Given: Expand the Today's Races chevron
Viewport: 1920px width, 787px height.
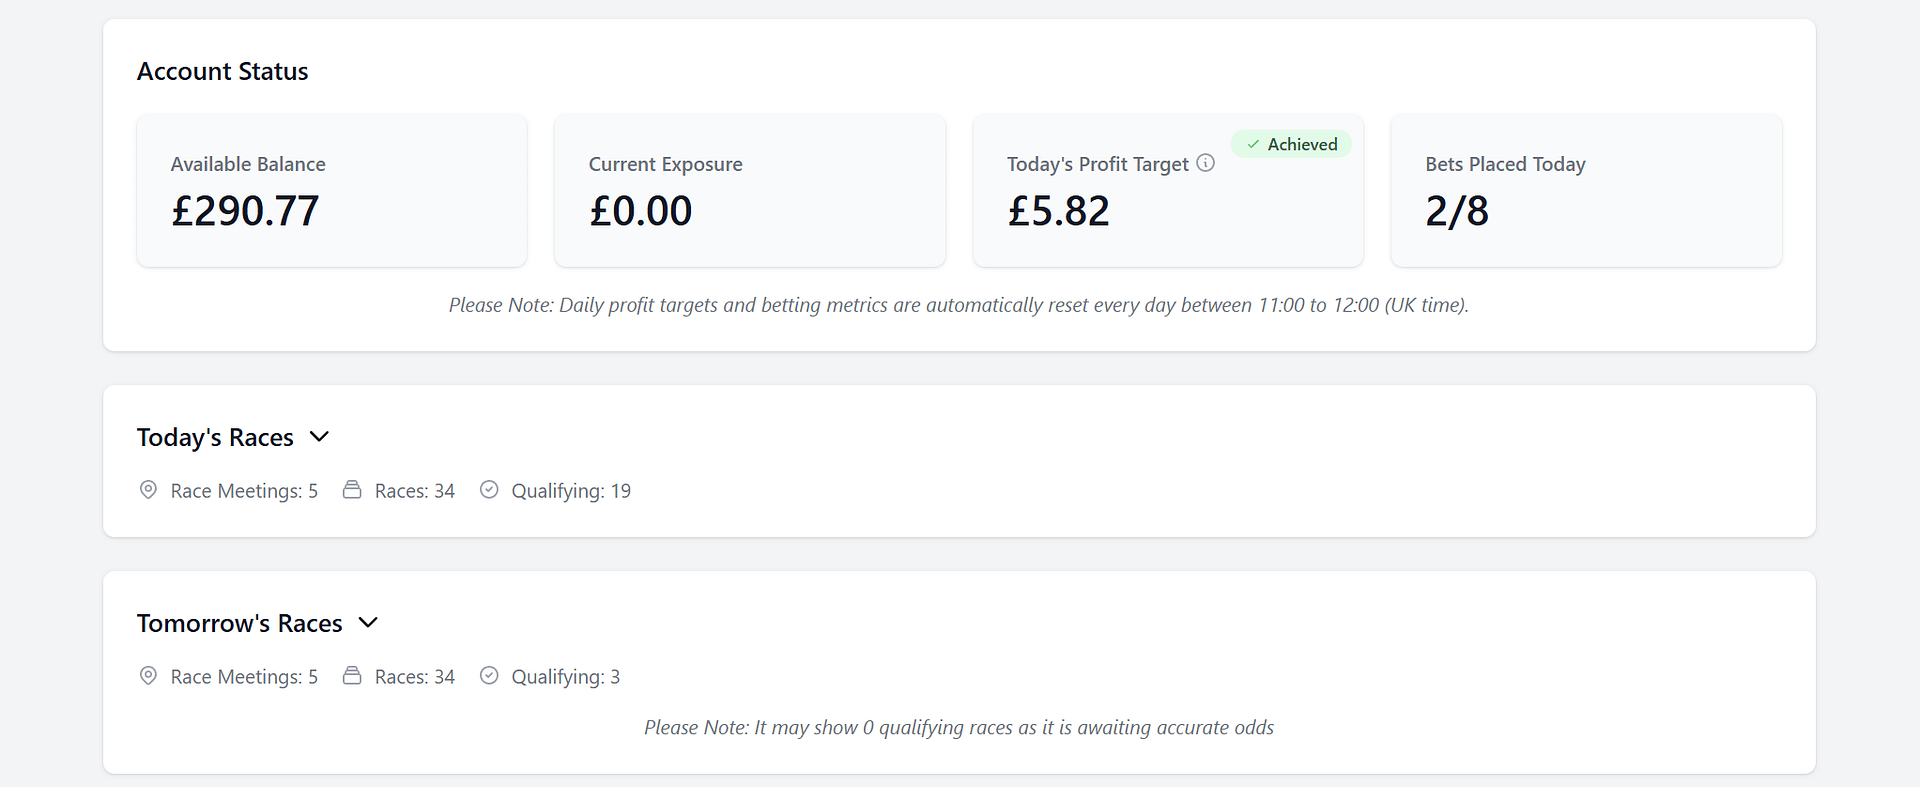Looking at the screenshot, I should [x=319, y=437].
